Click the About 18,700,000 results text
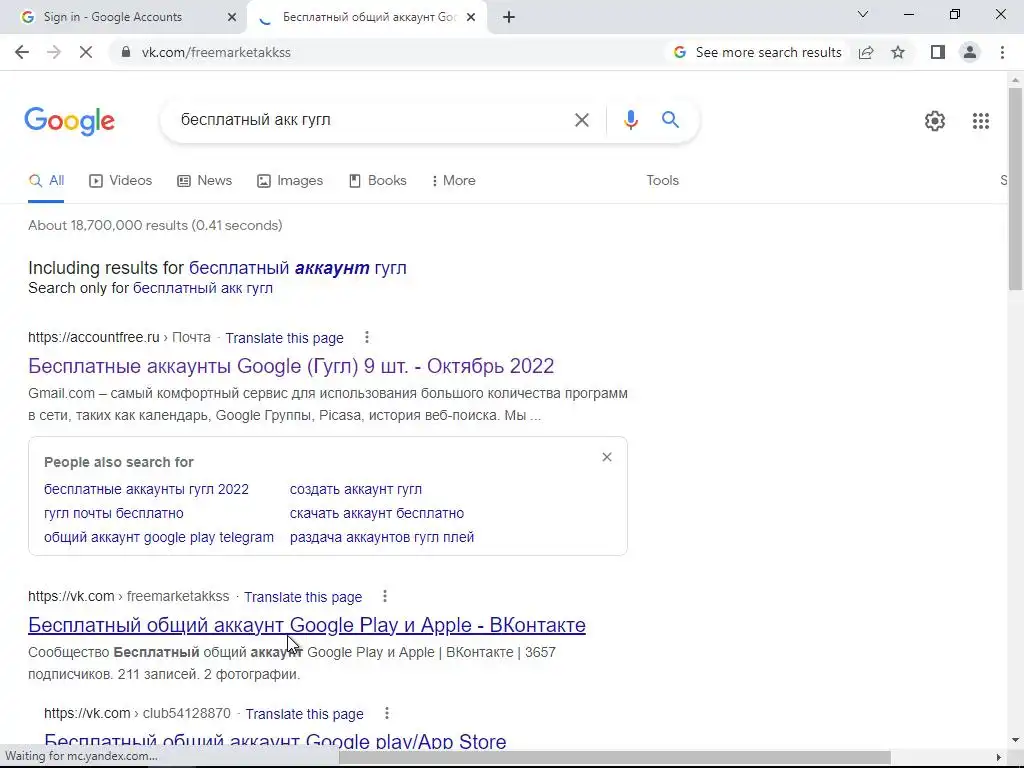This screenshot has height=768, width=1024. pyautogui.click(x=155, y=225)
